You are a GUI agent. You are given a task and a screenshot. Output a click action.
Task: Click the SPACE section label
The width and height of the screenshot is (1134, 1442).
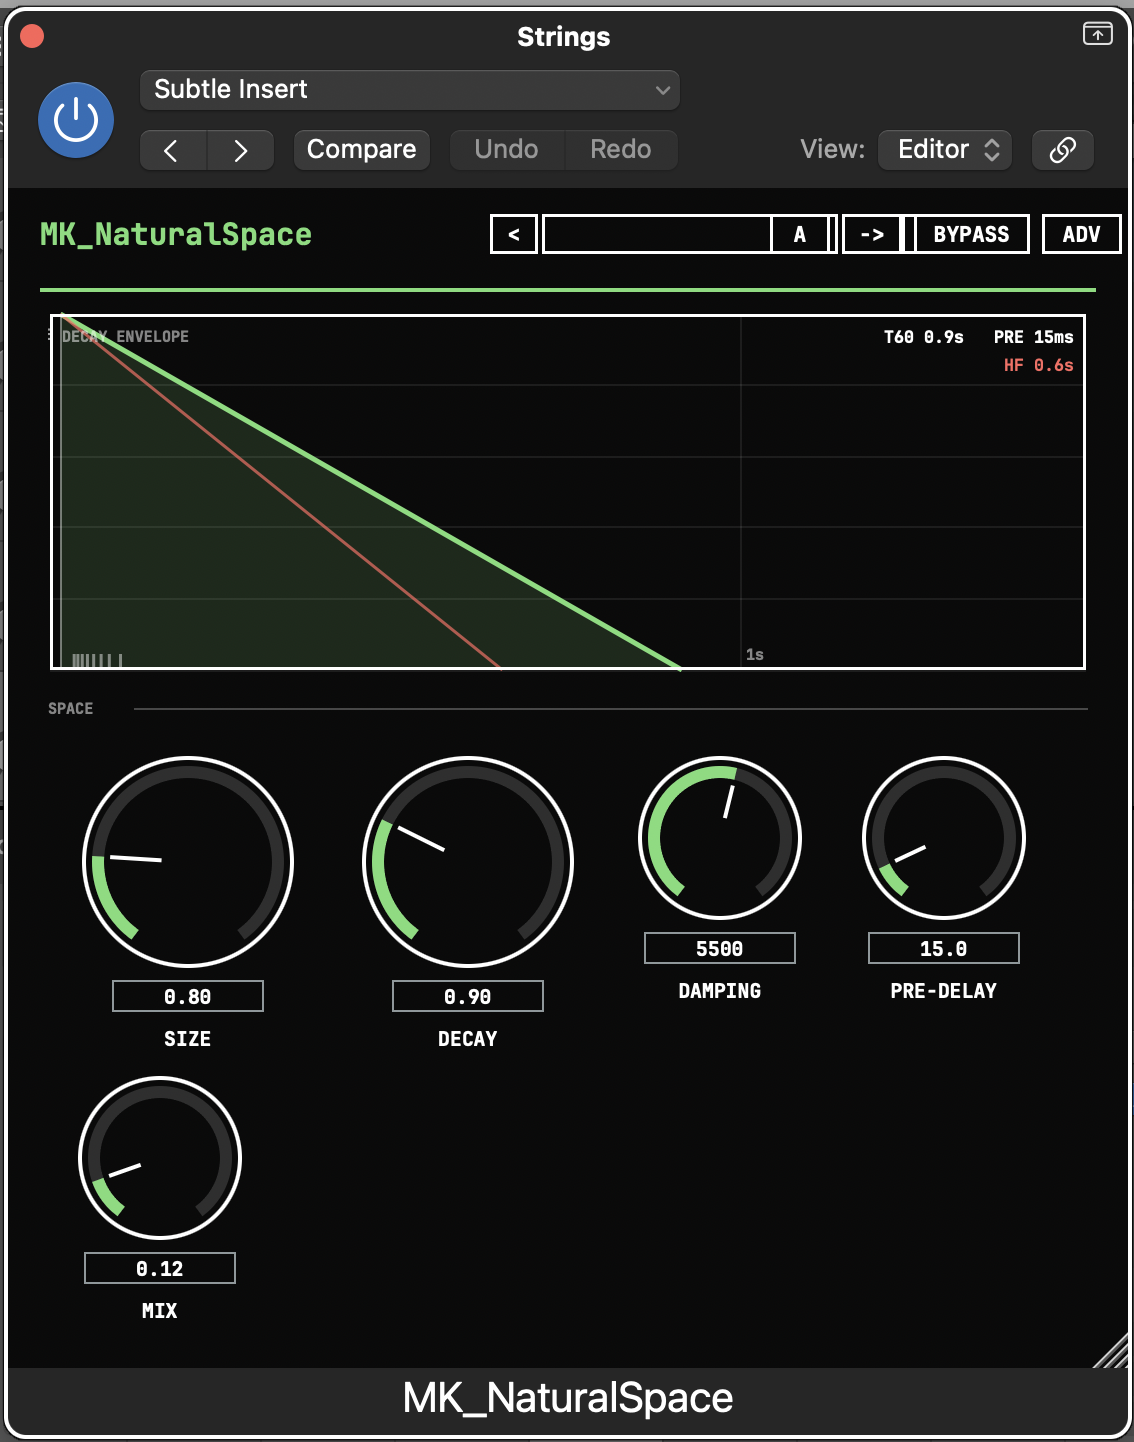[x=71, y=708]
